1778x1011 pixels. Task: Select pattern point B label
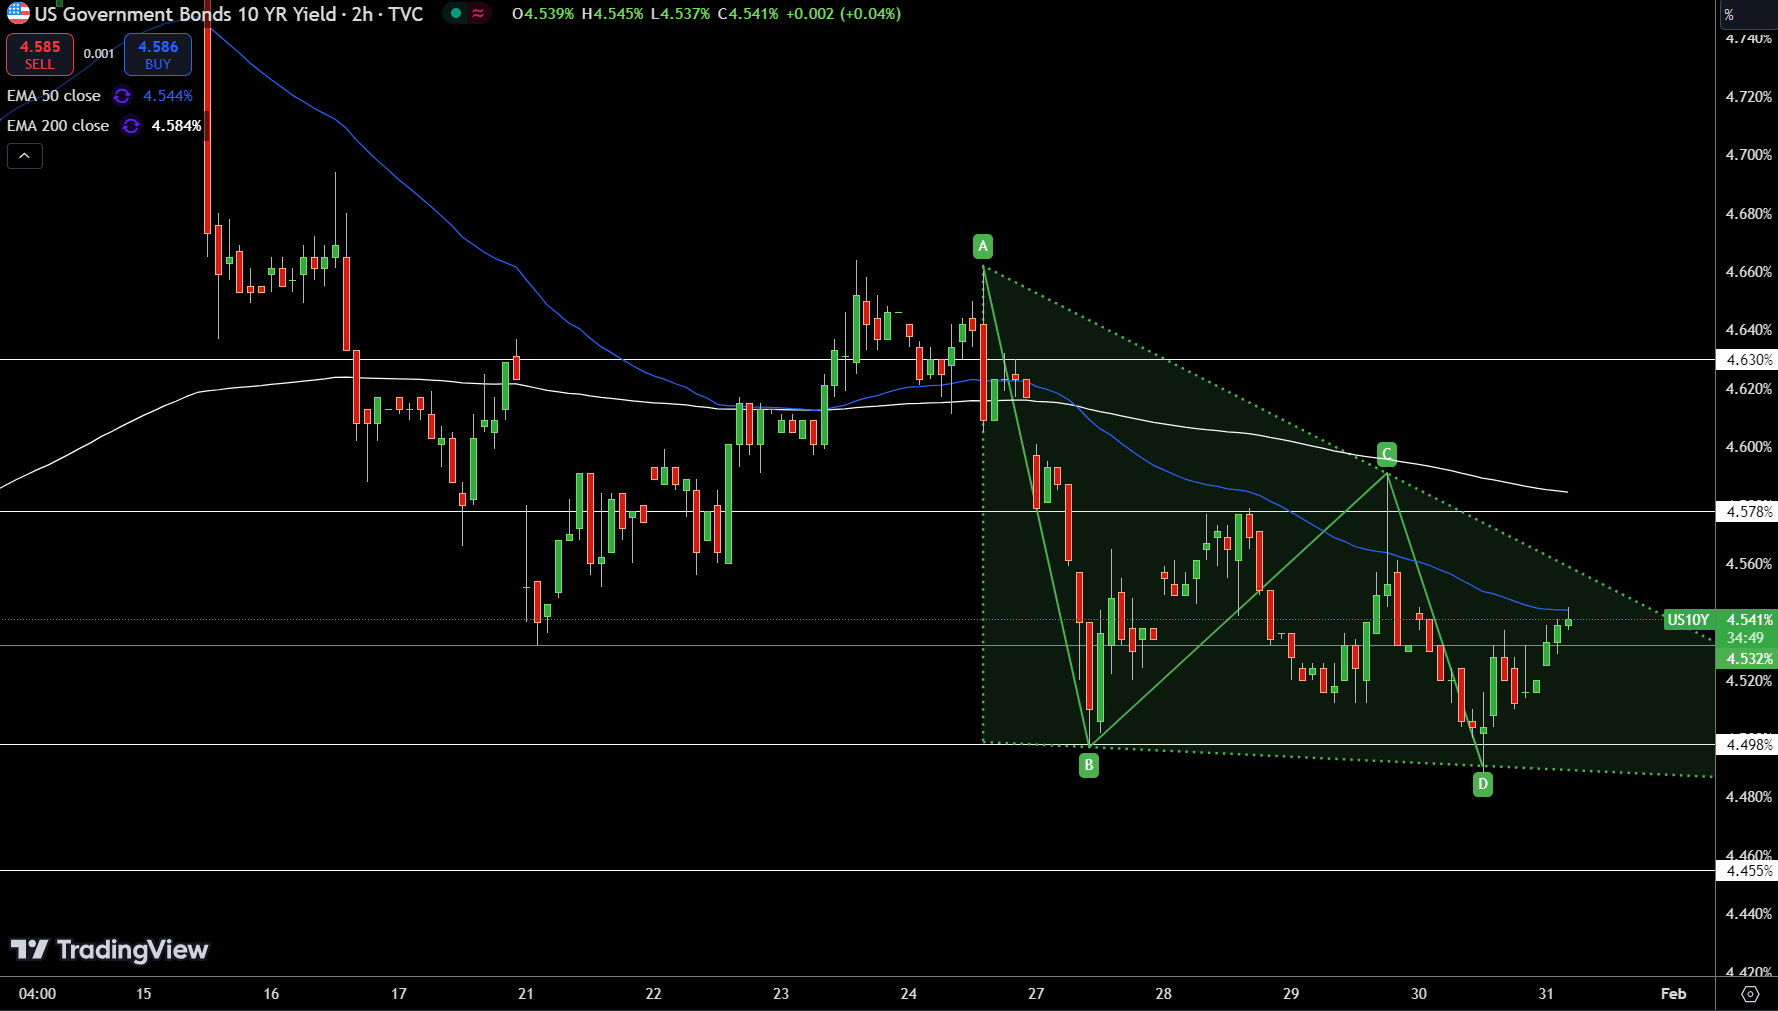coord(1089,766)
